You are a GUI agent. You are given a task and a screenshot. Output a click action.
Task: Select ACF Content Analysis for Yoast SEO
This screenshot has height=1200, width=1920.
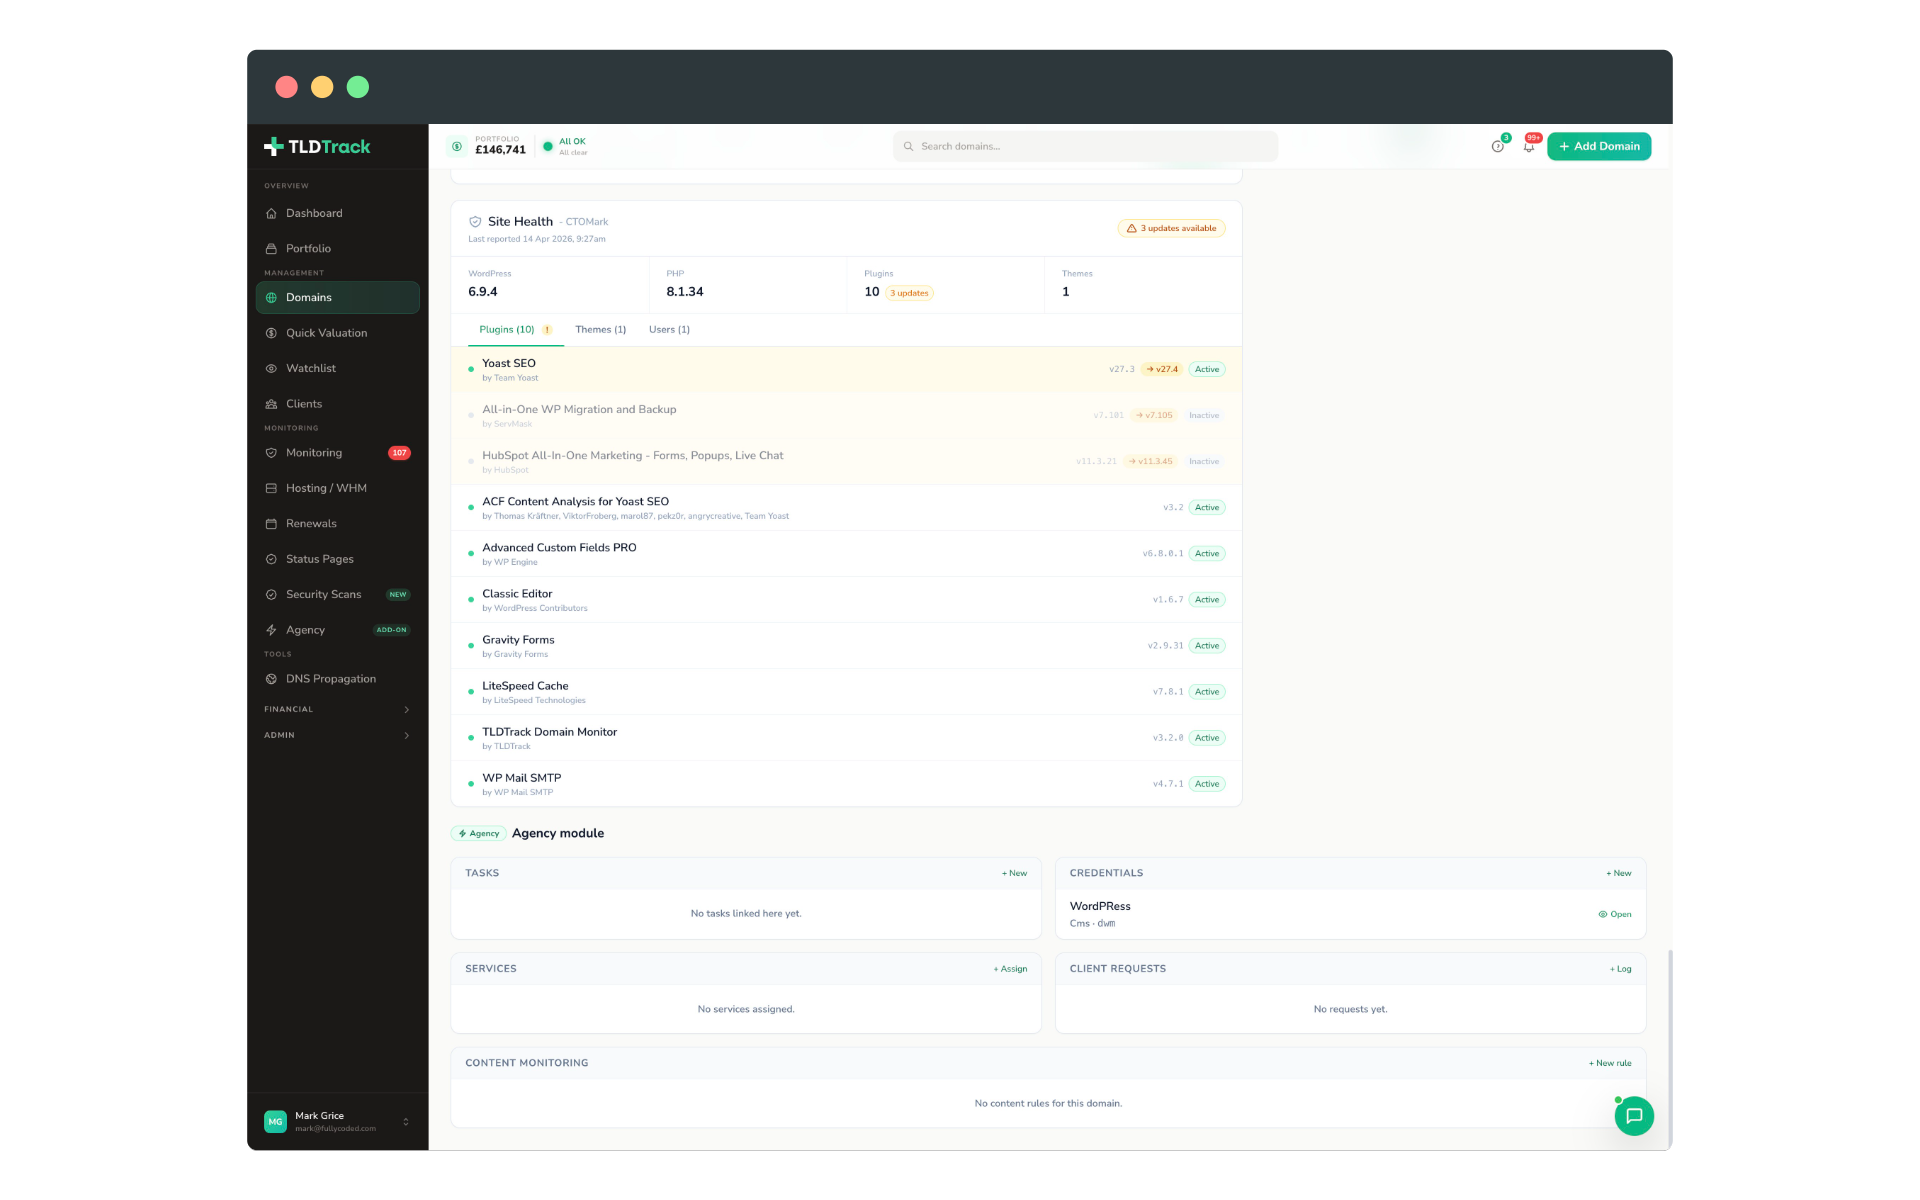point(846,508)
